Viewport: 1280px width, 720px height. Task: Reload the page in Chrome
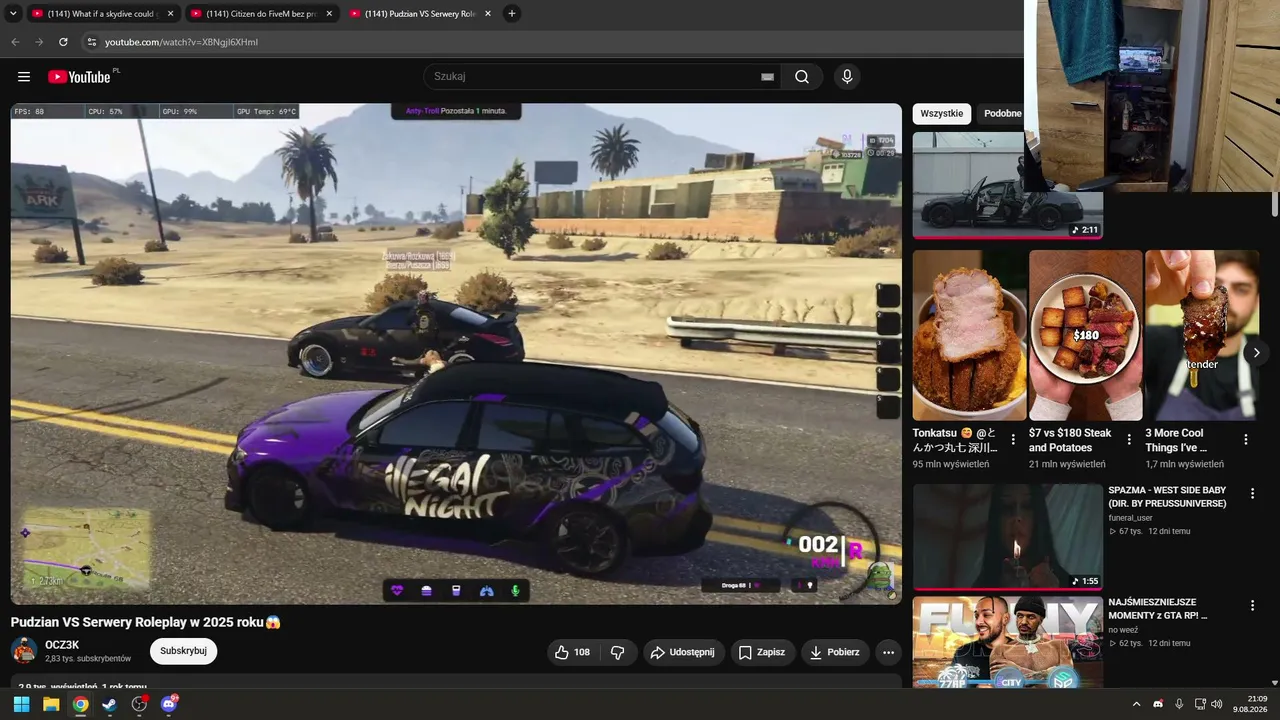(x=63, y=42)
